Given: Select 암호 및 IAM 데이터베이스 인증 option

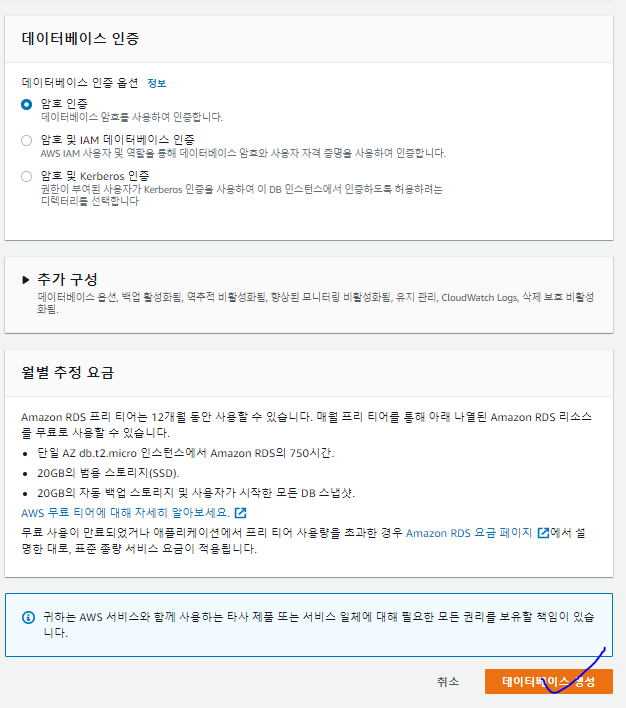Looking at the screenshot, I should [x=27, y=140].
